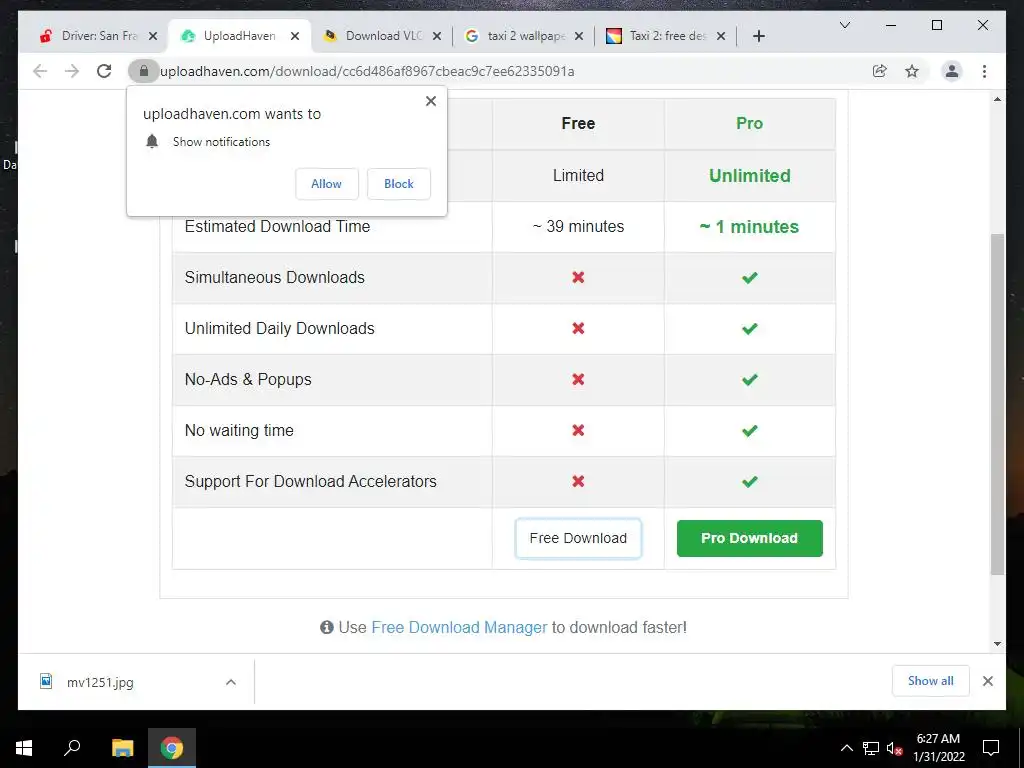
Task: Click the red X for No-Ads & Popups
Action: [x=578, y=379]
